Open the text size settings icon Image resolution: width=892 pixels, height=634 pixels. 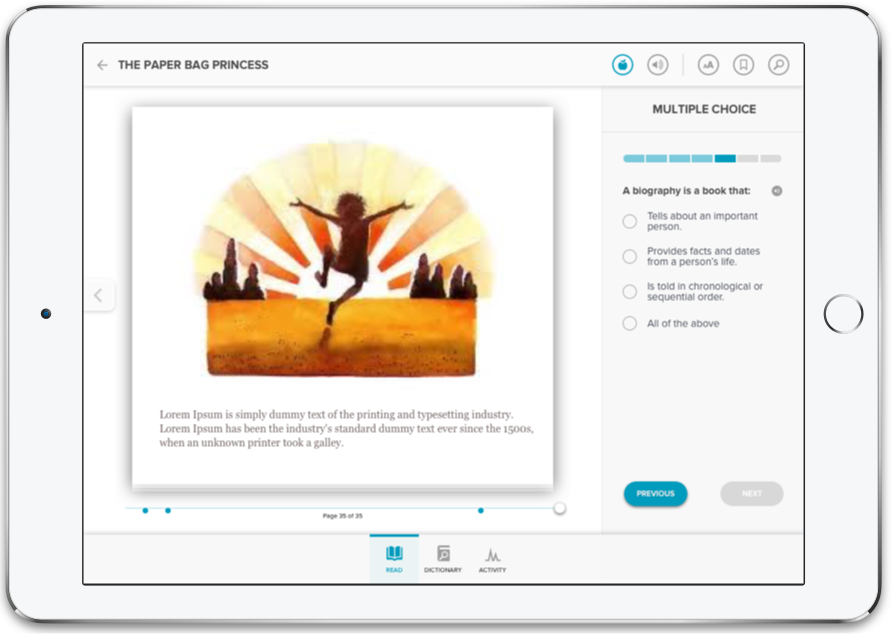tap(708, 65)
